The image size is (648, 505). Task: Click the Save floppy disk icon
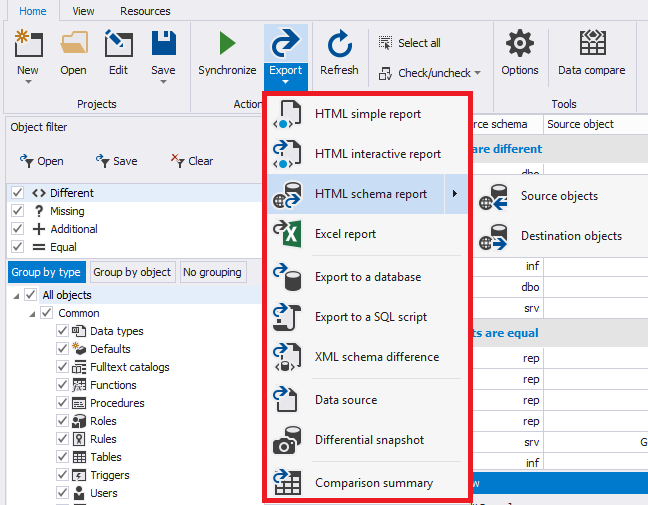[164, 43]
